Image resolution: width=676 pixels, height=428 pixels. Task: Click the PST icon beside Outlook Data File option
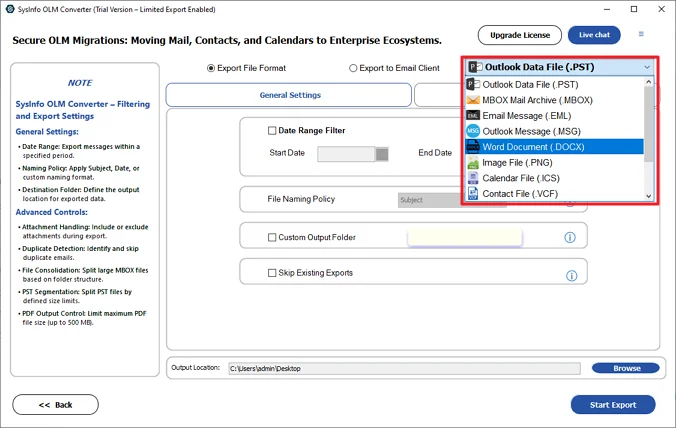click(x=473, y=84)
